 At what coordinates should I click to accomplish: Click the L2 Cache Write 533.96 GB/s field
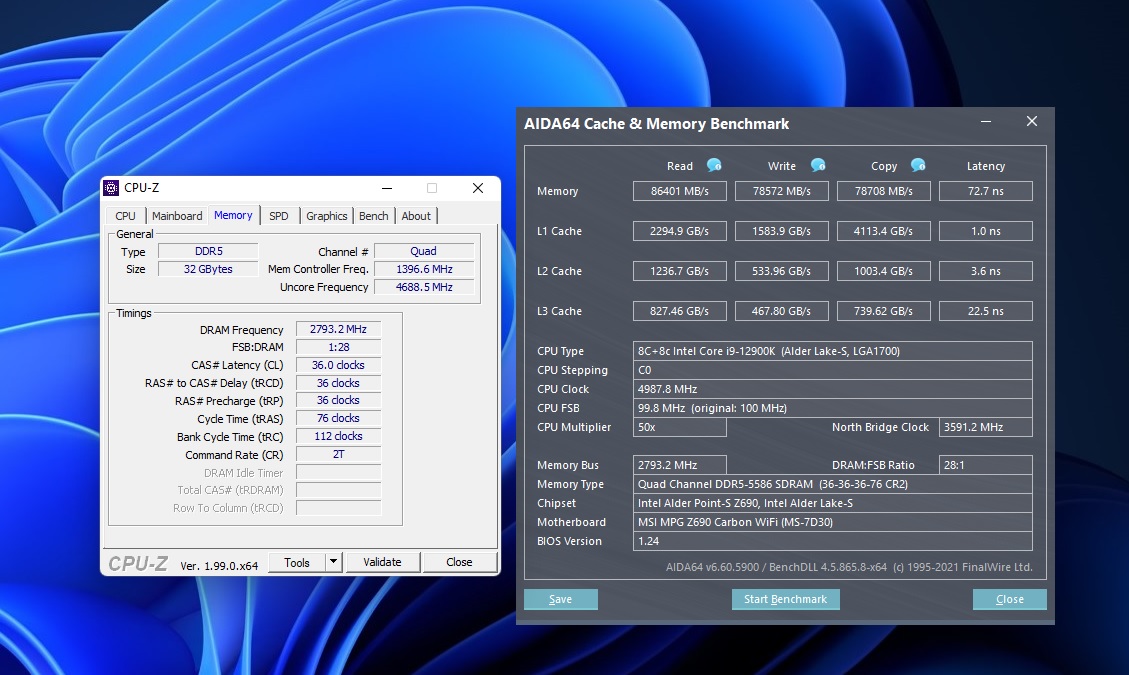click(x=782, y=271)
